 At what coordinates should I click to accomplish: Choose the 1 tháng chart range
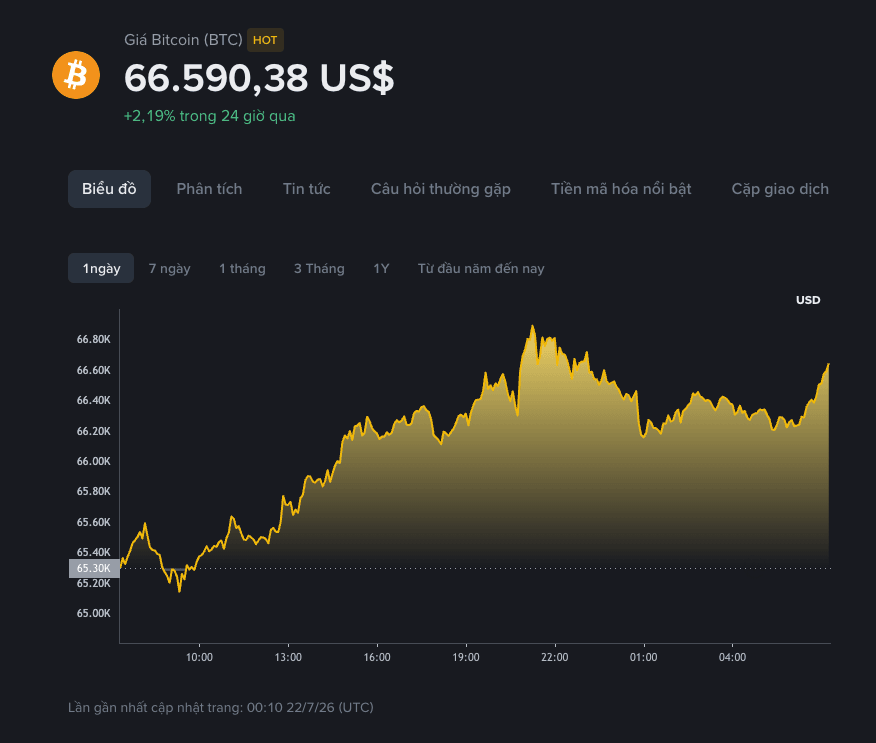coord(242,269)
